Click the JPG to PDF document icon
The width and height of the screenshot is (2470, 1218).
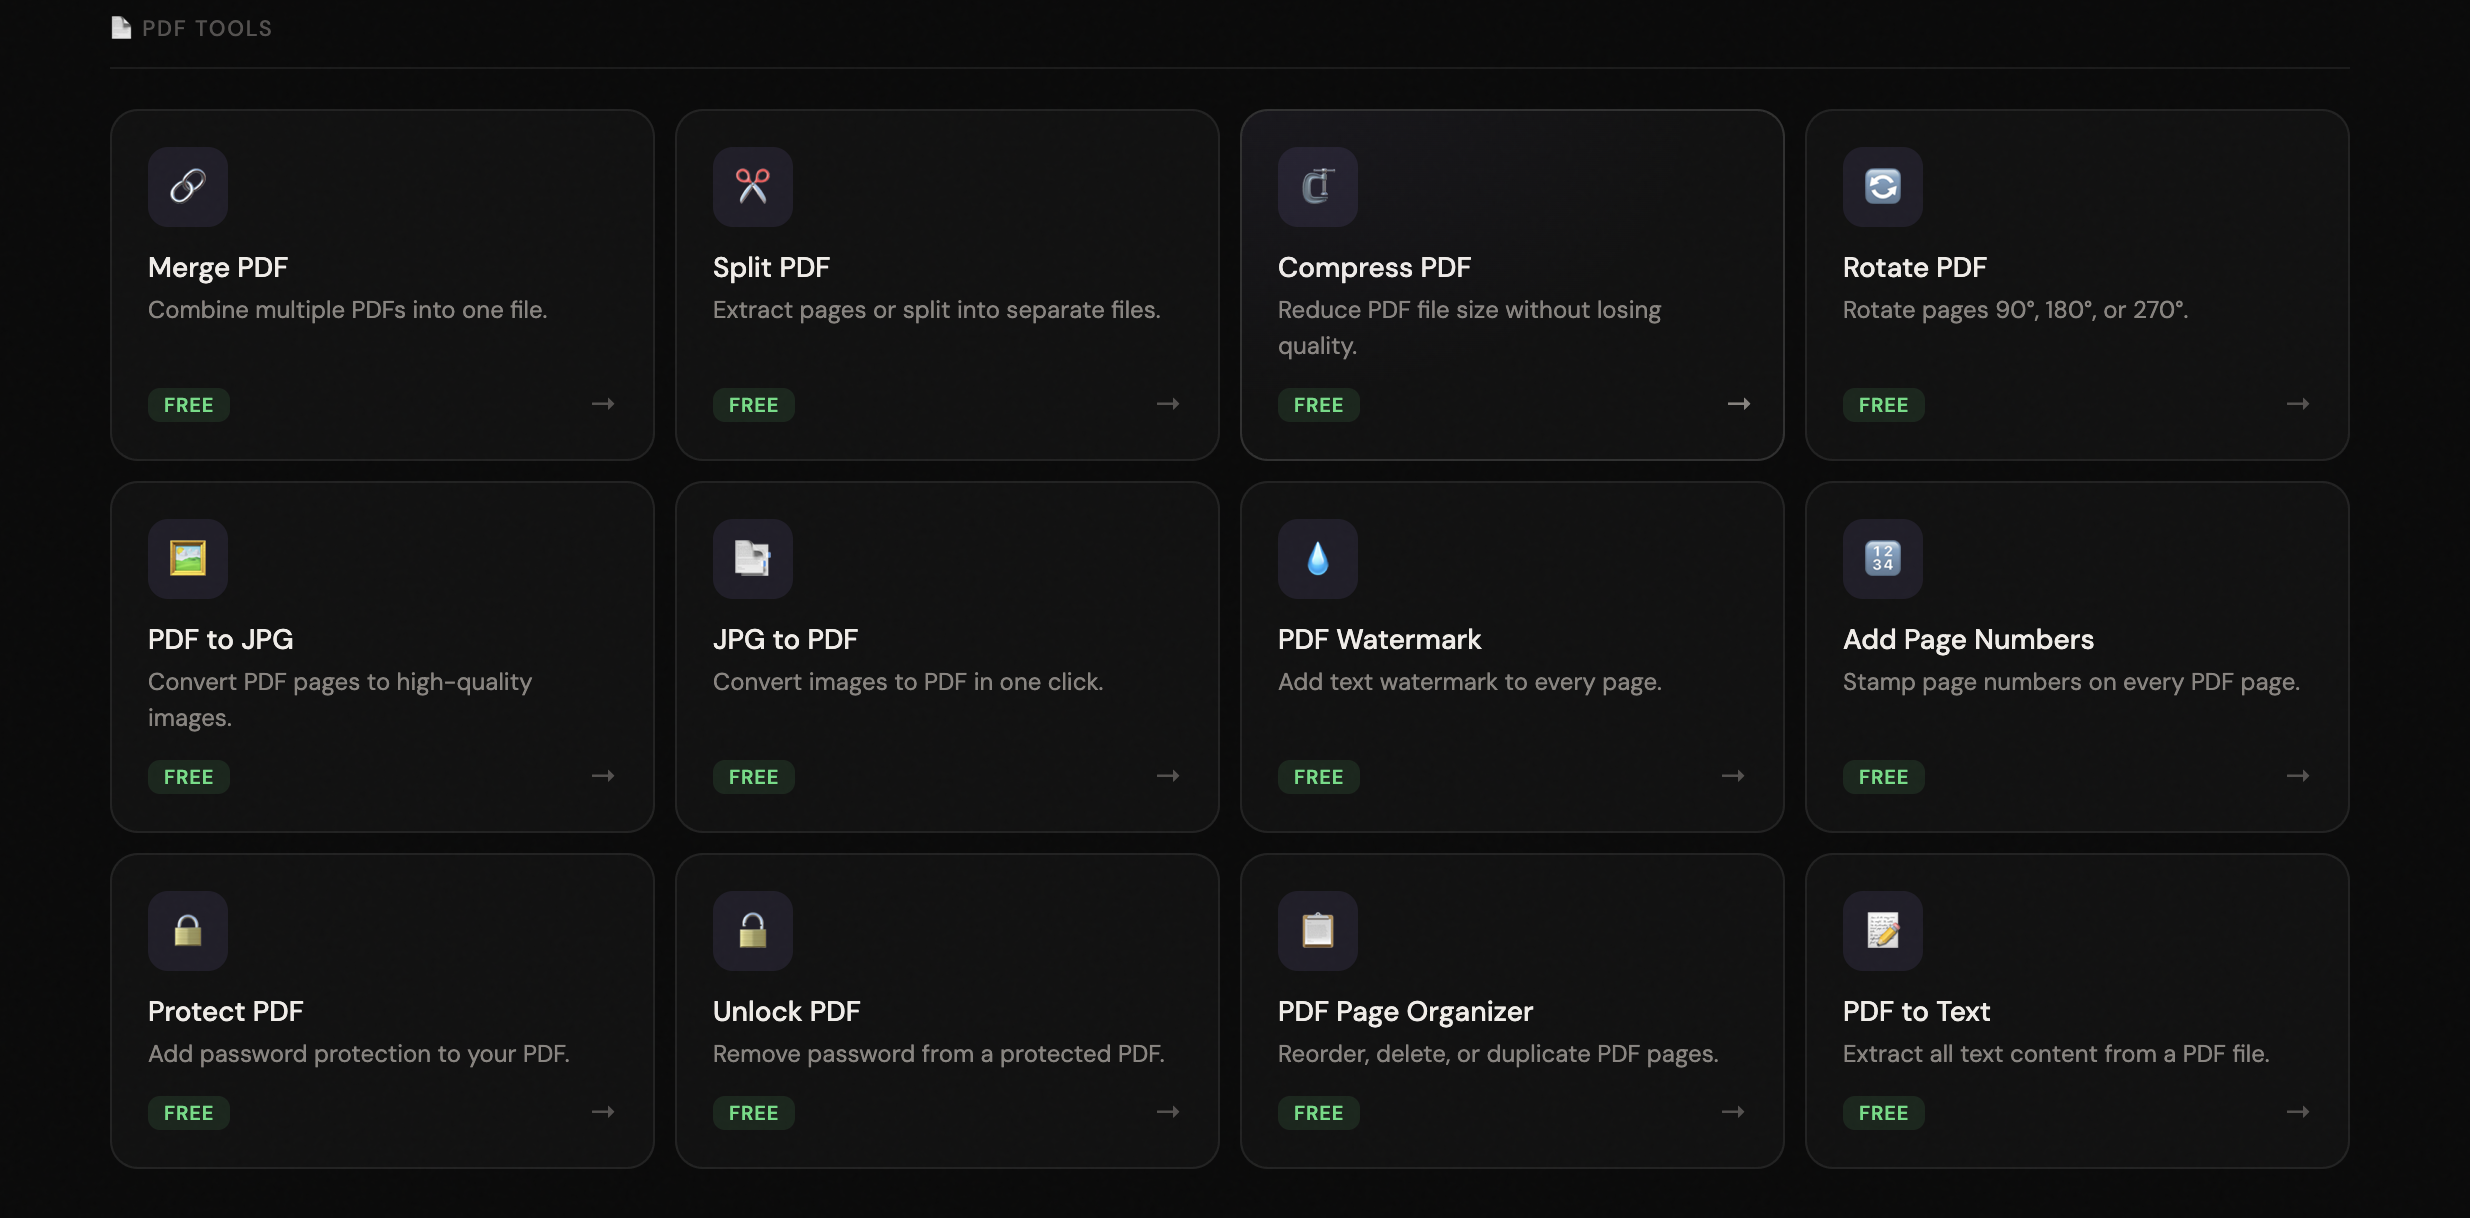(753, 559)
